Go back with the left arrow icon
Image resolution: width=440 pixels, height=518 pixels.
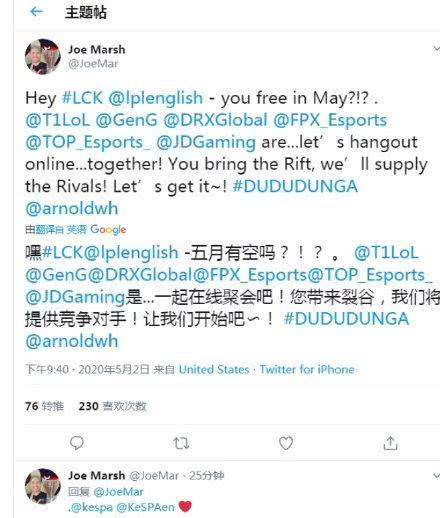[x=36, y=12]
